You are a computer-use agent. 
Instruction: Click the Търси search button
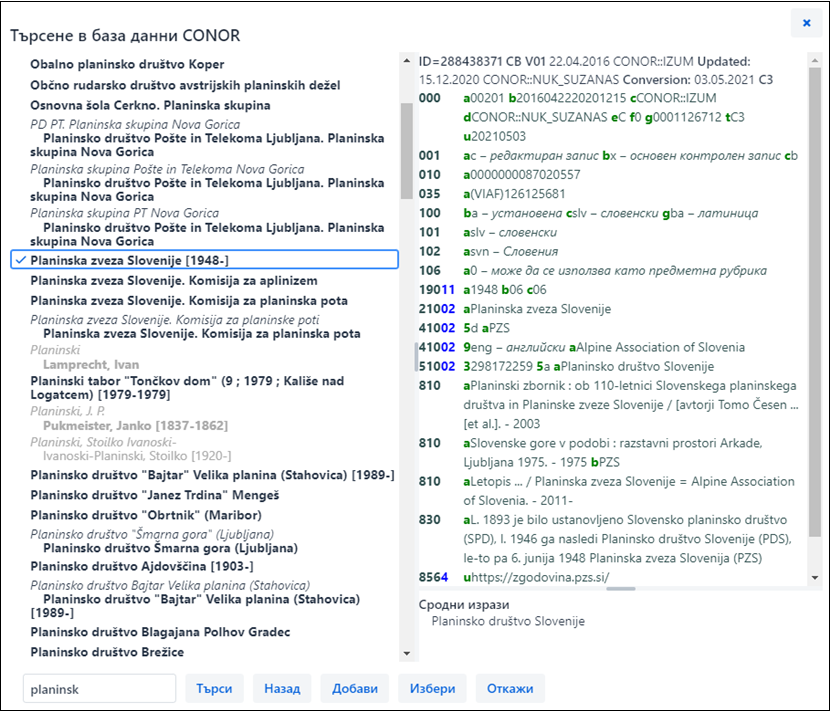(214, 688)
